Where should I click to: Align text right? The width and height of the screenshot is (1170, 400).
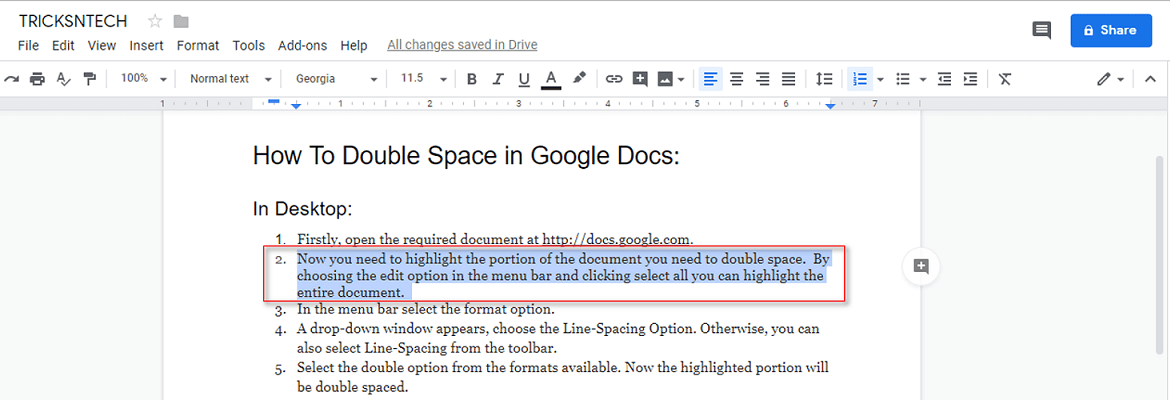[x=763, y=78]
